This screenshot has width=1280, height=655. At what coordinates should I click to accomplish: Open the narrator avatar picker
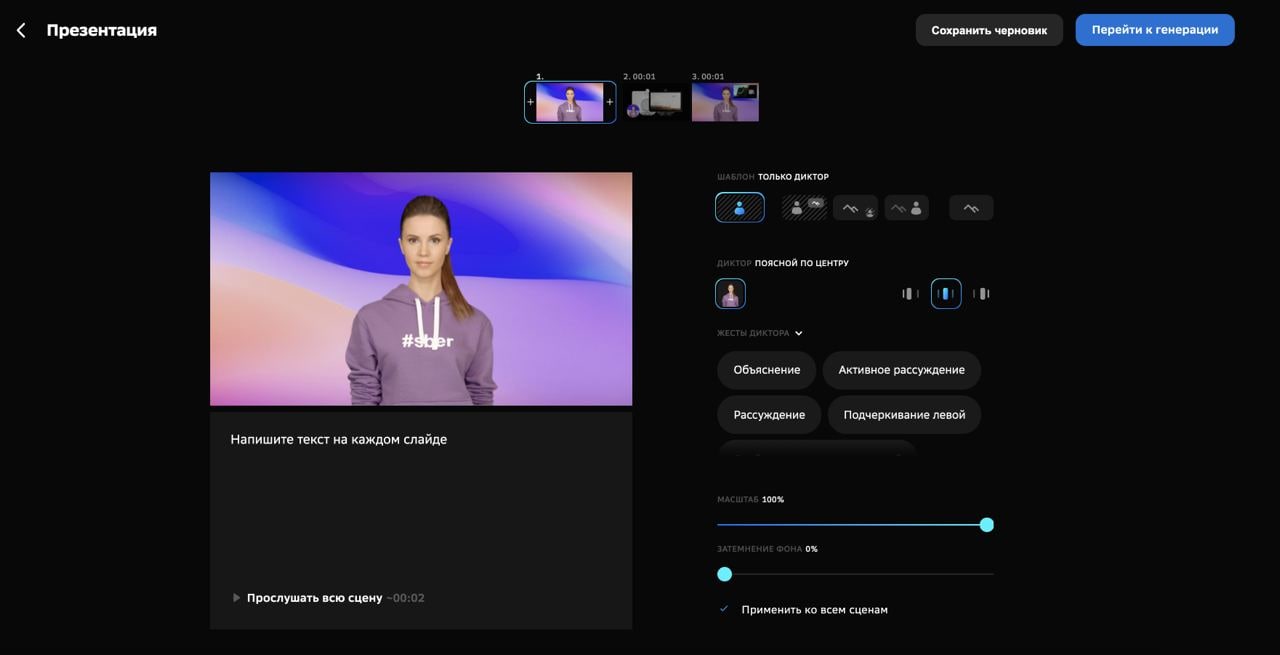(730, 294)
